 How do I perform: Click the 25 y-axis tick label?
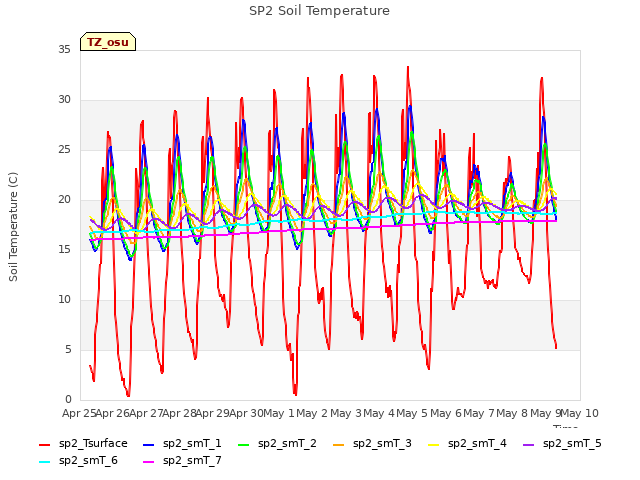[x=64, y=150]
